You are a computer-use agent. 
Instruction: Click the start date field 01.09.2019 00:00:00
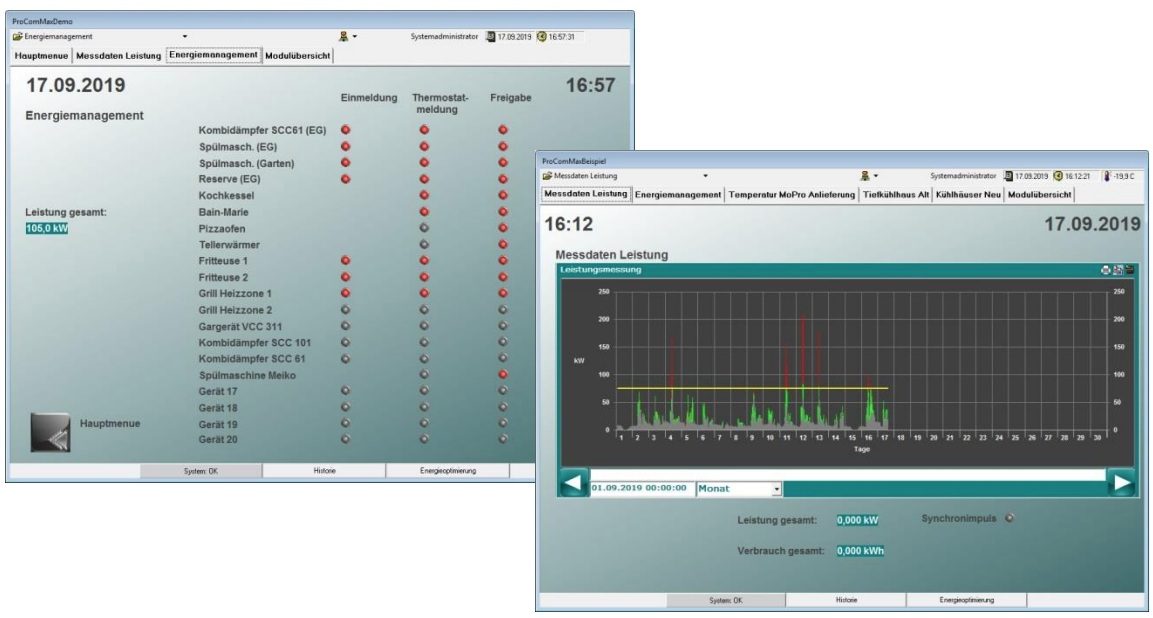coord(639,489)
